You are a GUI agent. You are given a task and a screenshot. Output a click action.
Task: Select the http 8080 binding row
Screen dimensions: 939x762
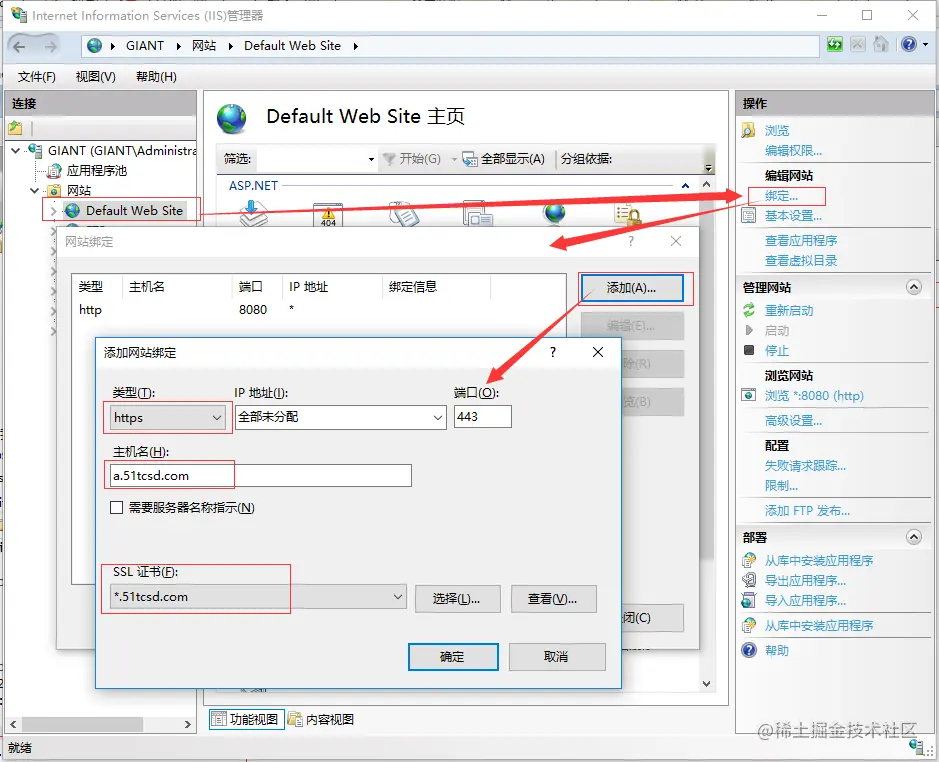click(317, 310)
